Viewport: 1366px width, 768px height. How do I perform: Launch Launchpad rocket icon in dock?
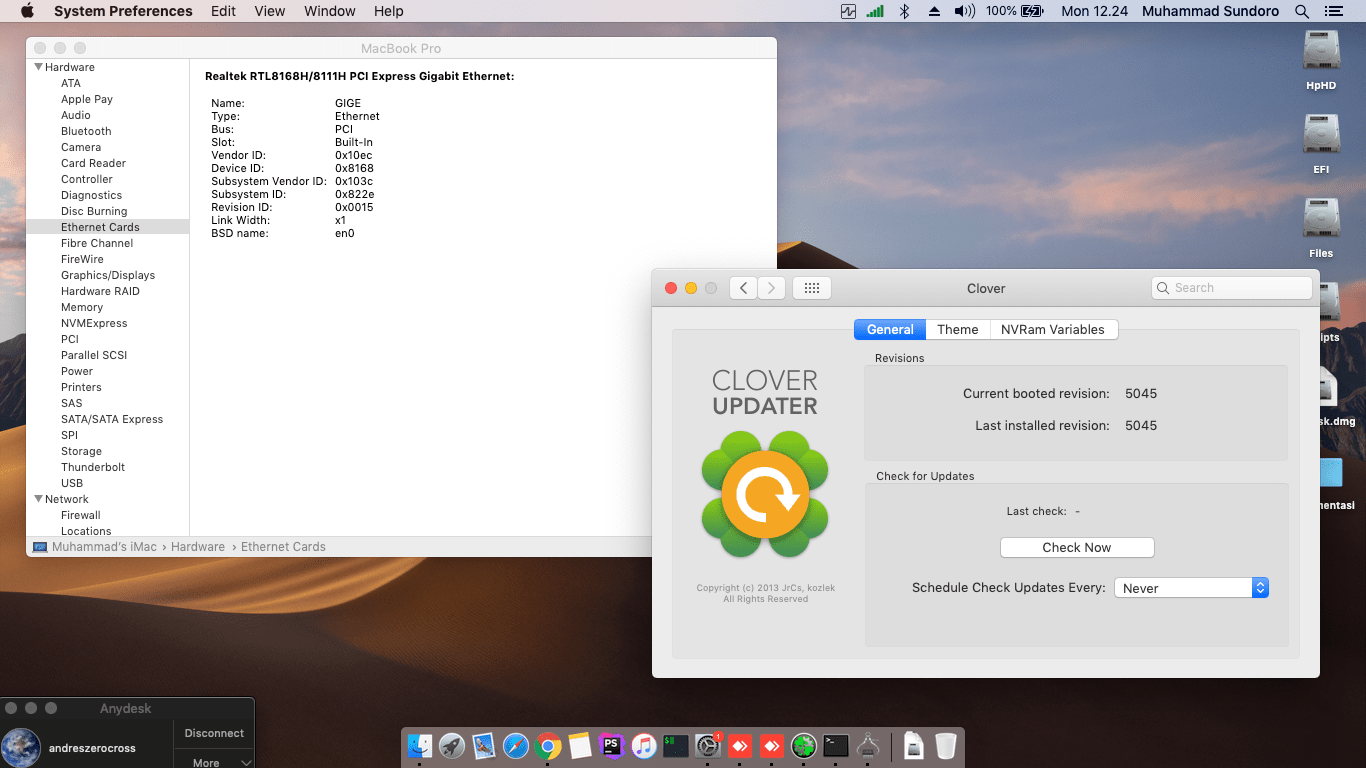pyautogui.click(x=452, y=745)
